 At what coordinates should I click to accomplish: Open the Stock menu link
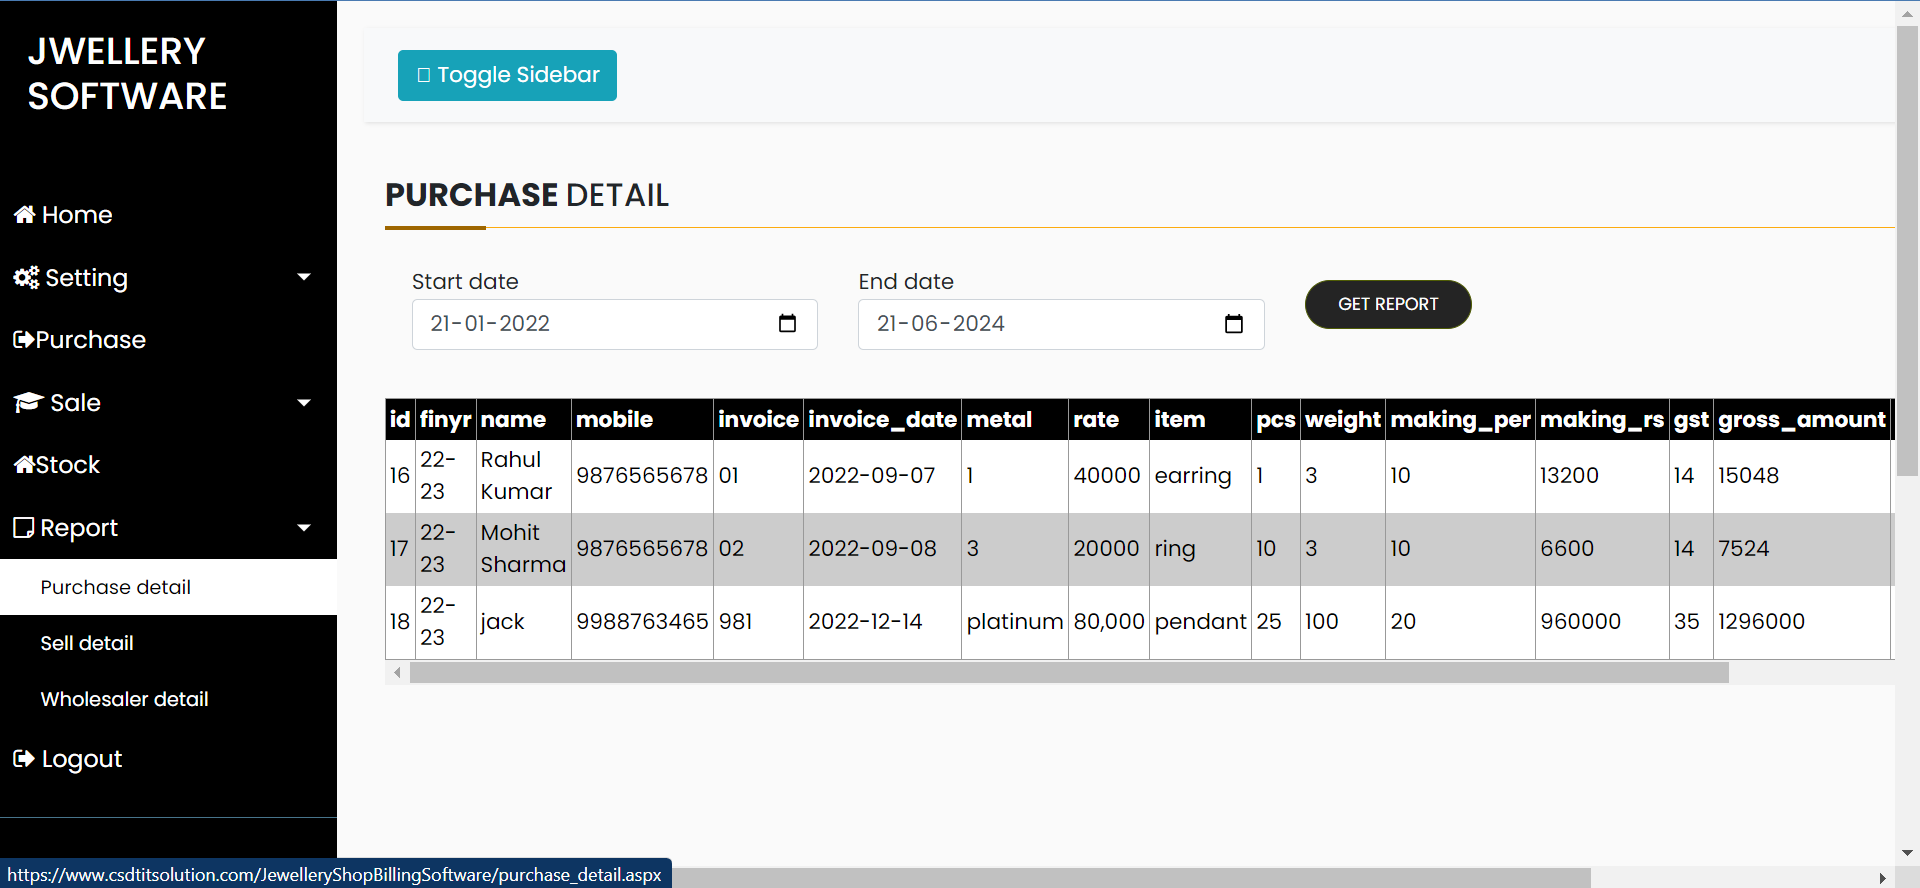click(68, 465)
